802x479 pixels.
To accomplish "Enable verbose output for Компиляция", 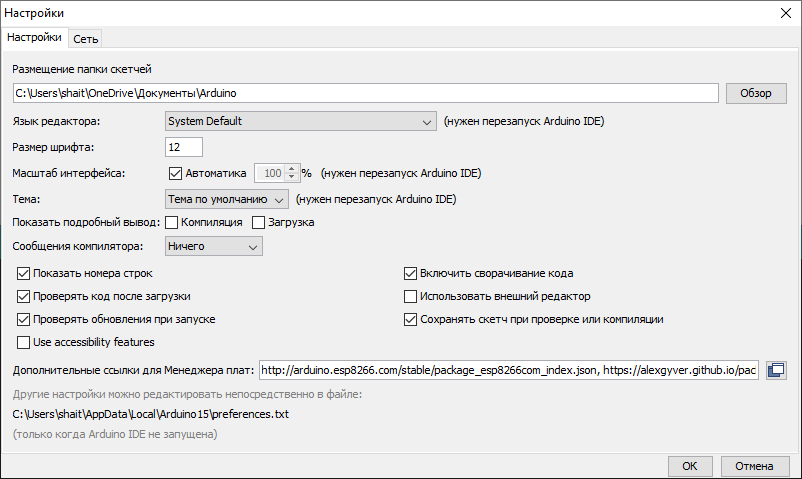I will [x=171, y=222].
